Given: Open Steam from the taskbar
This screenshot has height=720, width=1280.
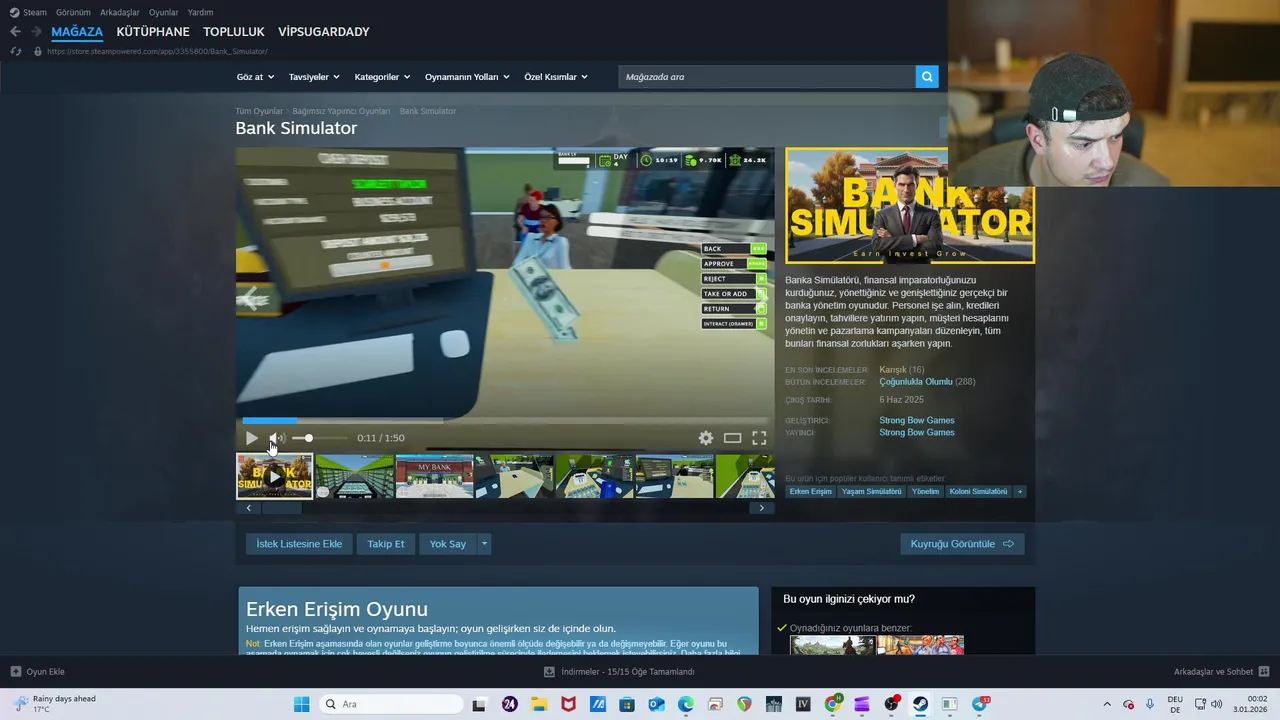Looking at the screenshot, I should coord(921,704).
